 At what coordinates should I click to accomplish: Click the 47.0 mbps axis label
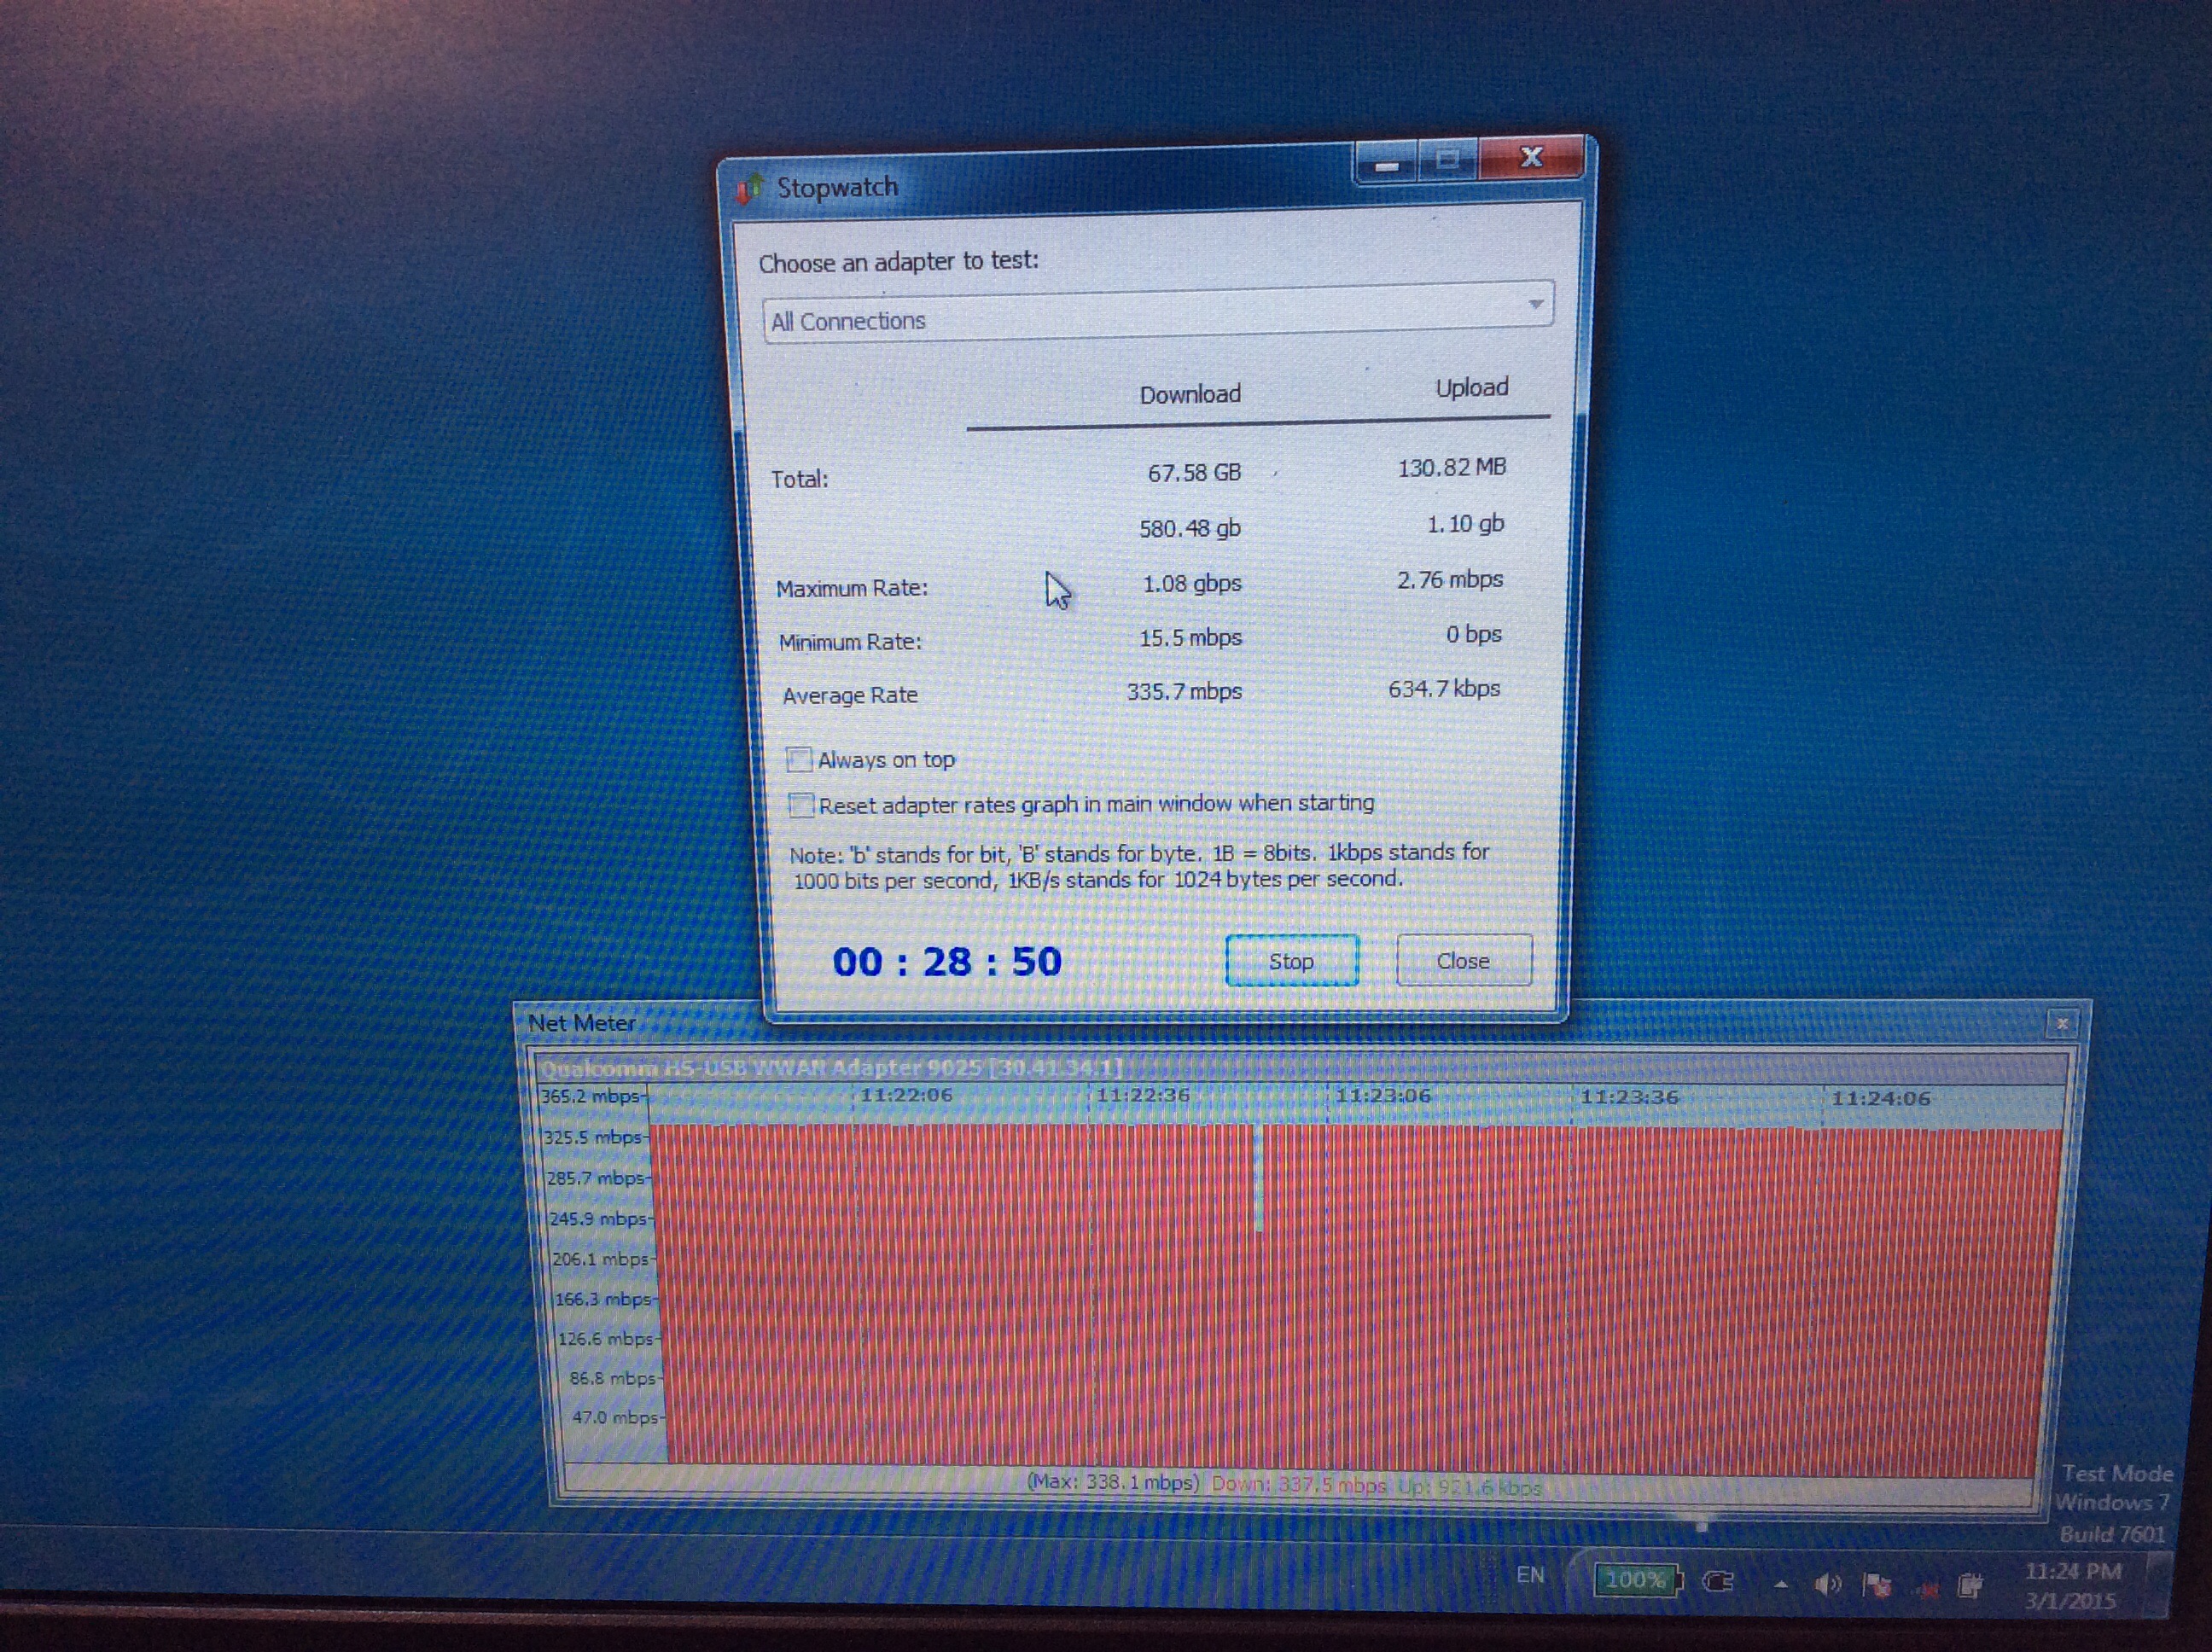pyautogui.click(x=615, y=1417)
